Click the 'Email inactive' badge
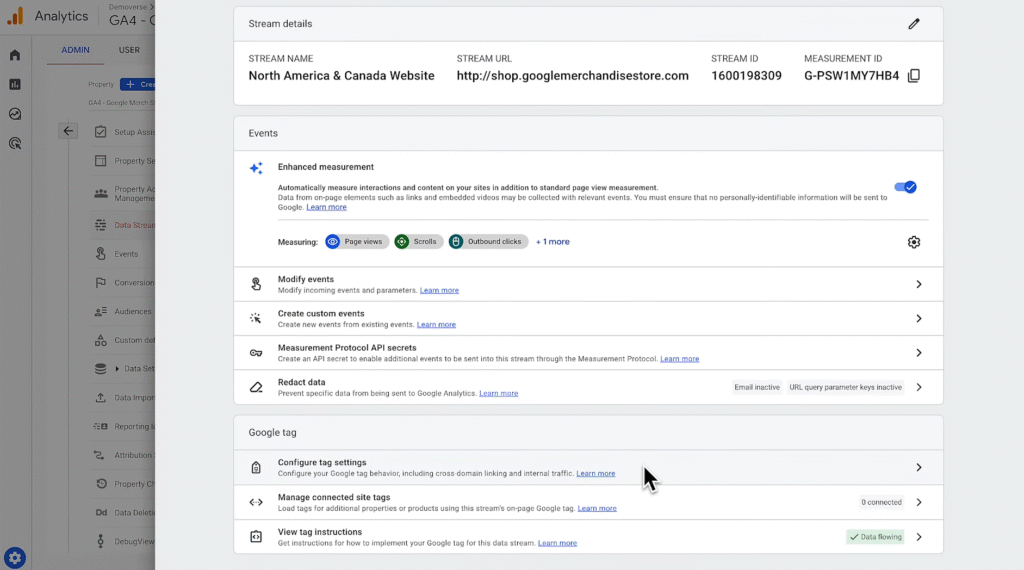The height and width of the screenshot is (570, 1024). 757,387
